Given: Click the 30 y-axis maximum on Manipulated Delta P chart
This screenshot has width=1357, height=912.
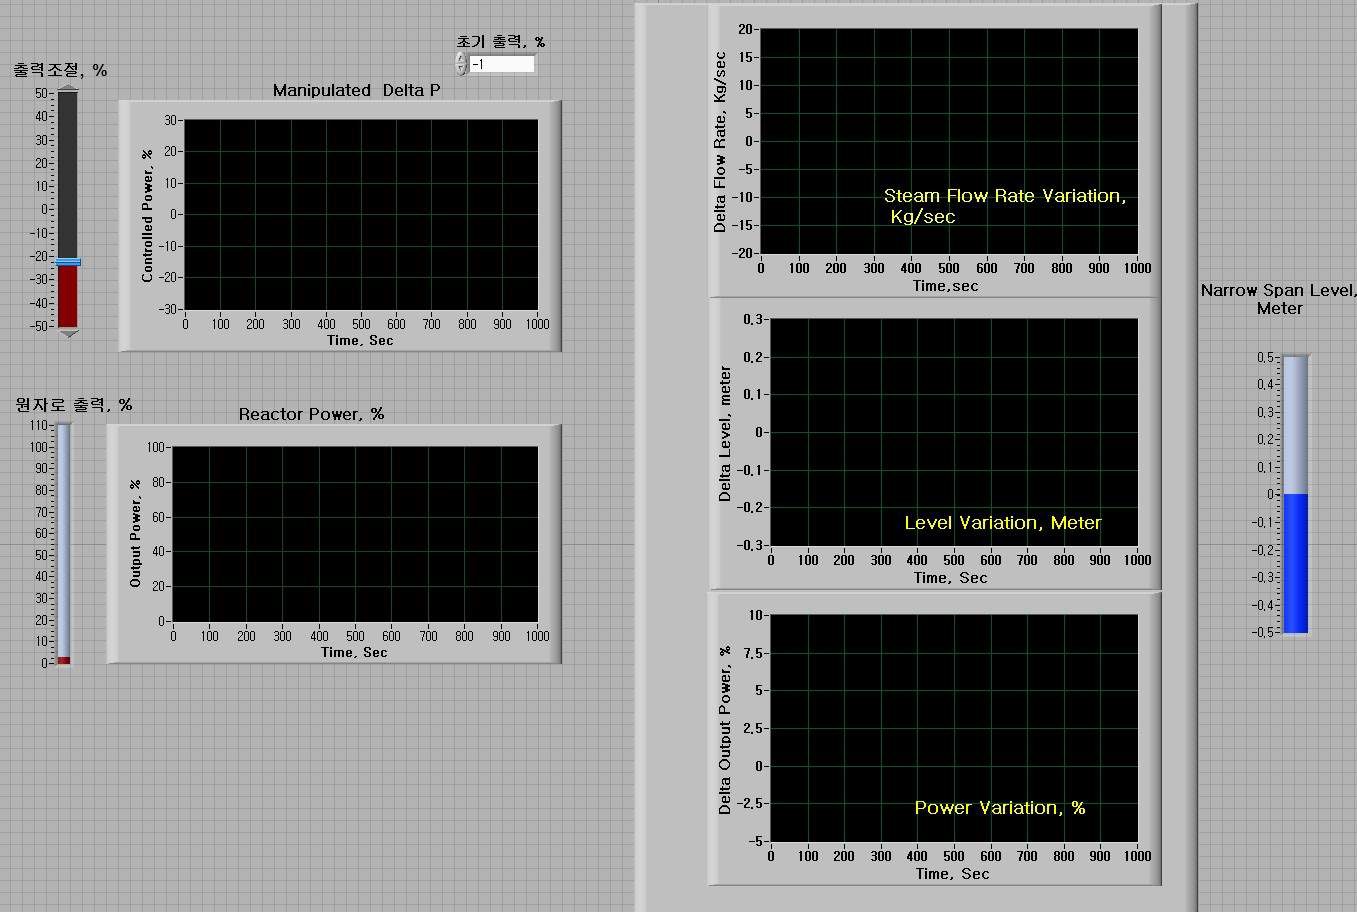Looking at the screenshot, I should 170,120.
